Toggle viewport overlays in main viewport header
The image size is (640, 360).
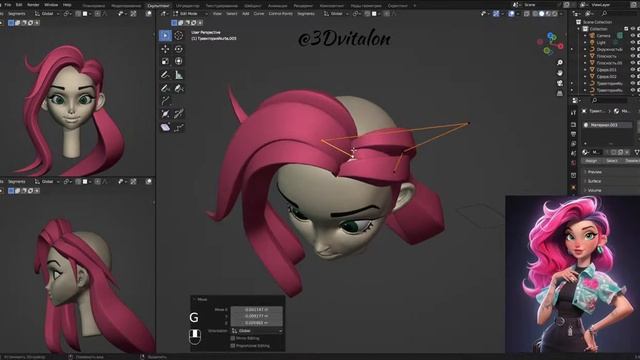coord(511,13)
